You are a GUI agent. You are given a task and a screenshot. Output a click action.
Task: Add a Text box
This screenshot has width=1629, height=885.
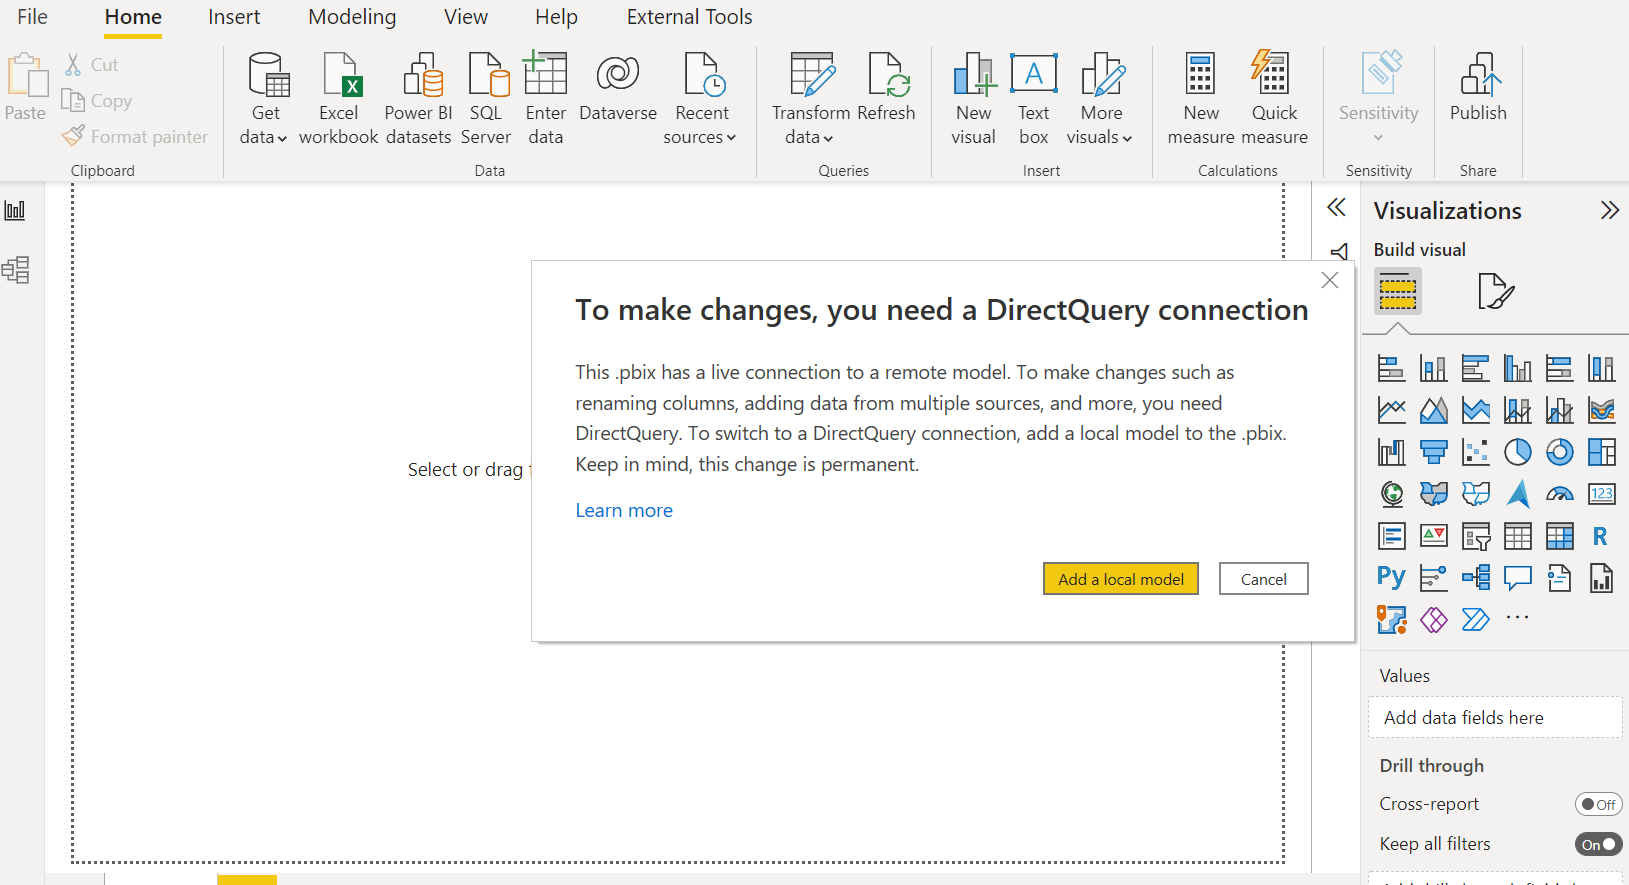(1034, 99)
